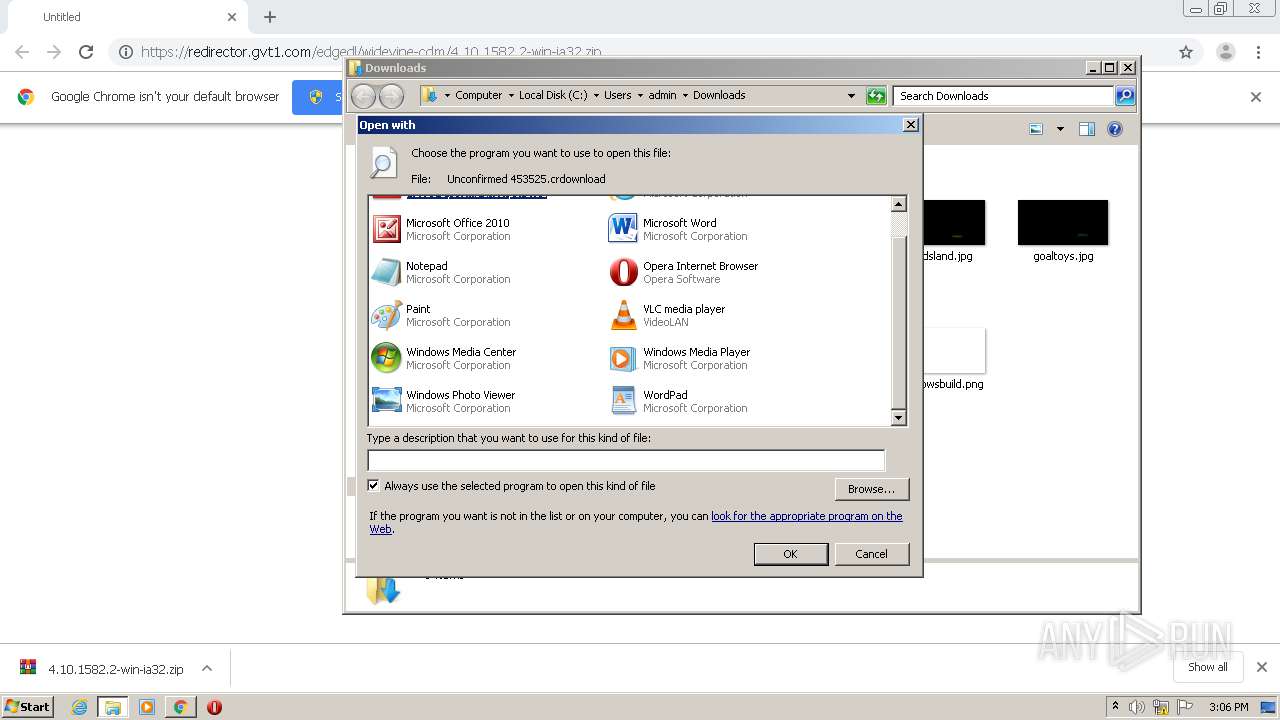Click the Action Center flag tray icon

[1183, 707]
